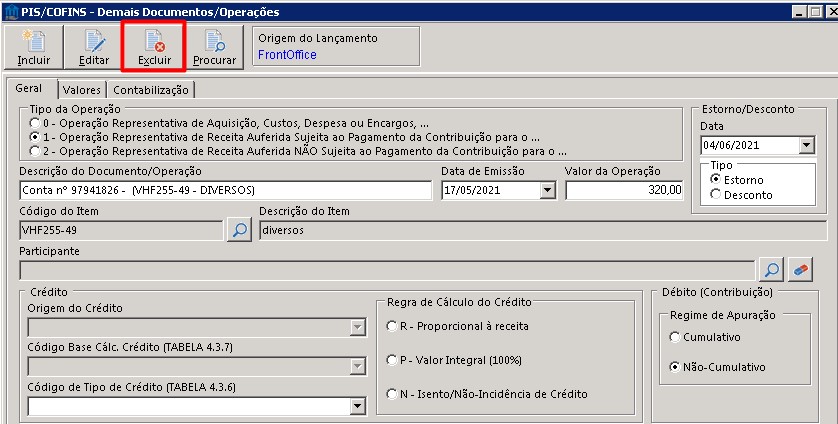Clear Participante with eraser icon
The width and height of the screenshot is (838, 424).
(801, 270)
